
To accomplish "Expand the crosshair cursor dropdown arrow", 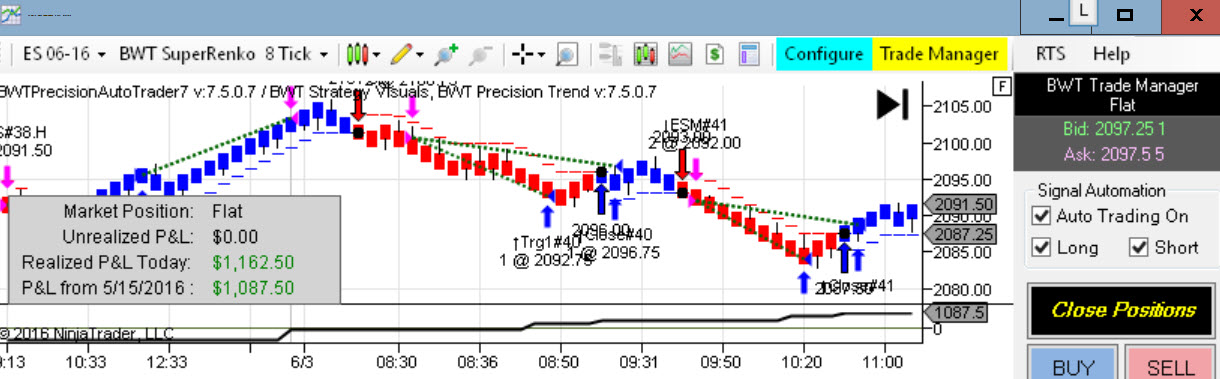I will coord(540,54).
